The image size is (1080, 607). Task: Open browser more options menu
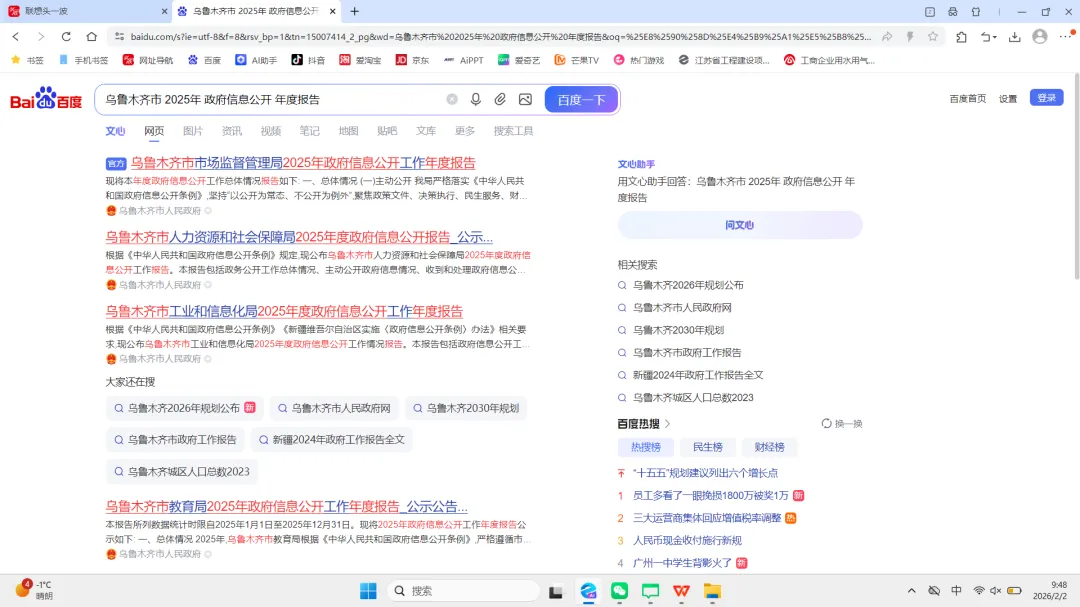click(x=1066, y=37)
